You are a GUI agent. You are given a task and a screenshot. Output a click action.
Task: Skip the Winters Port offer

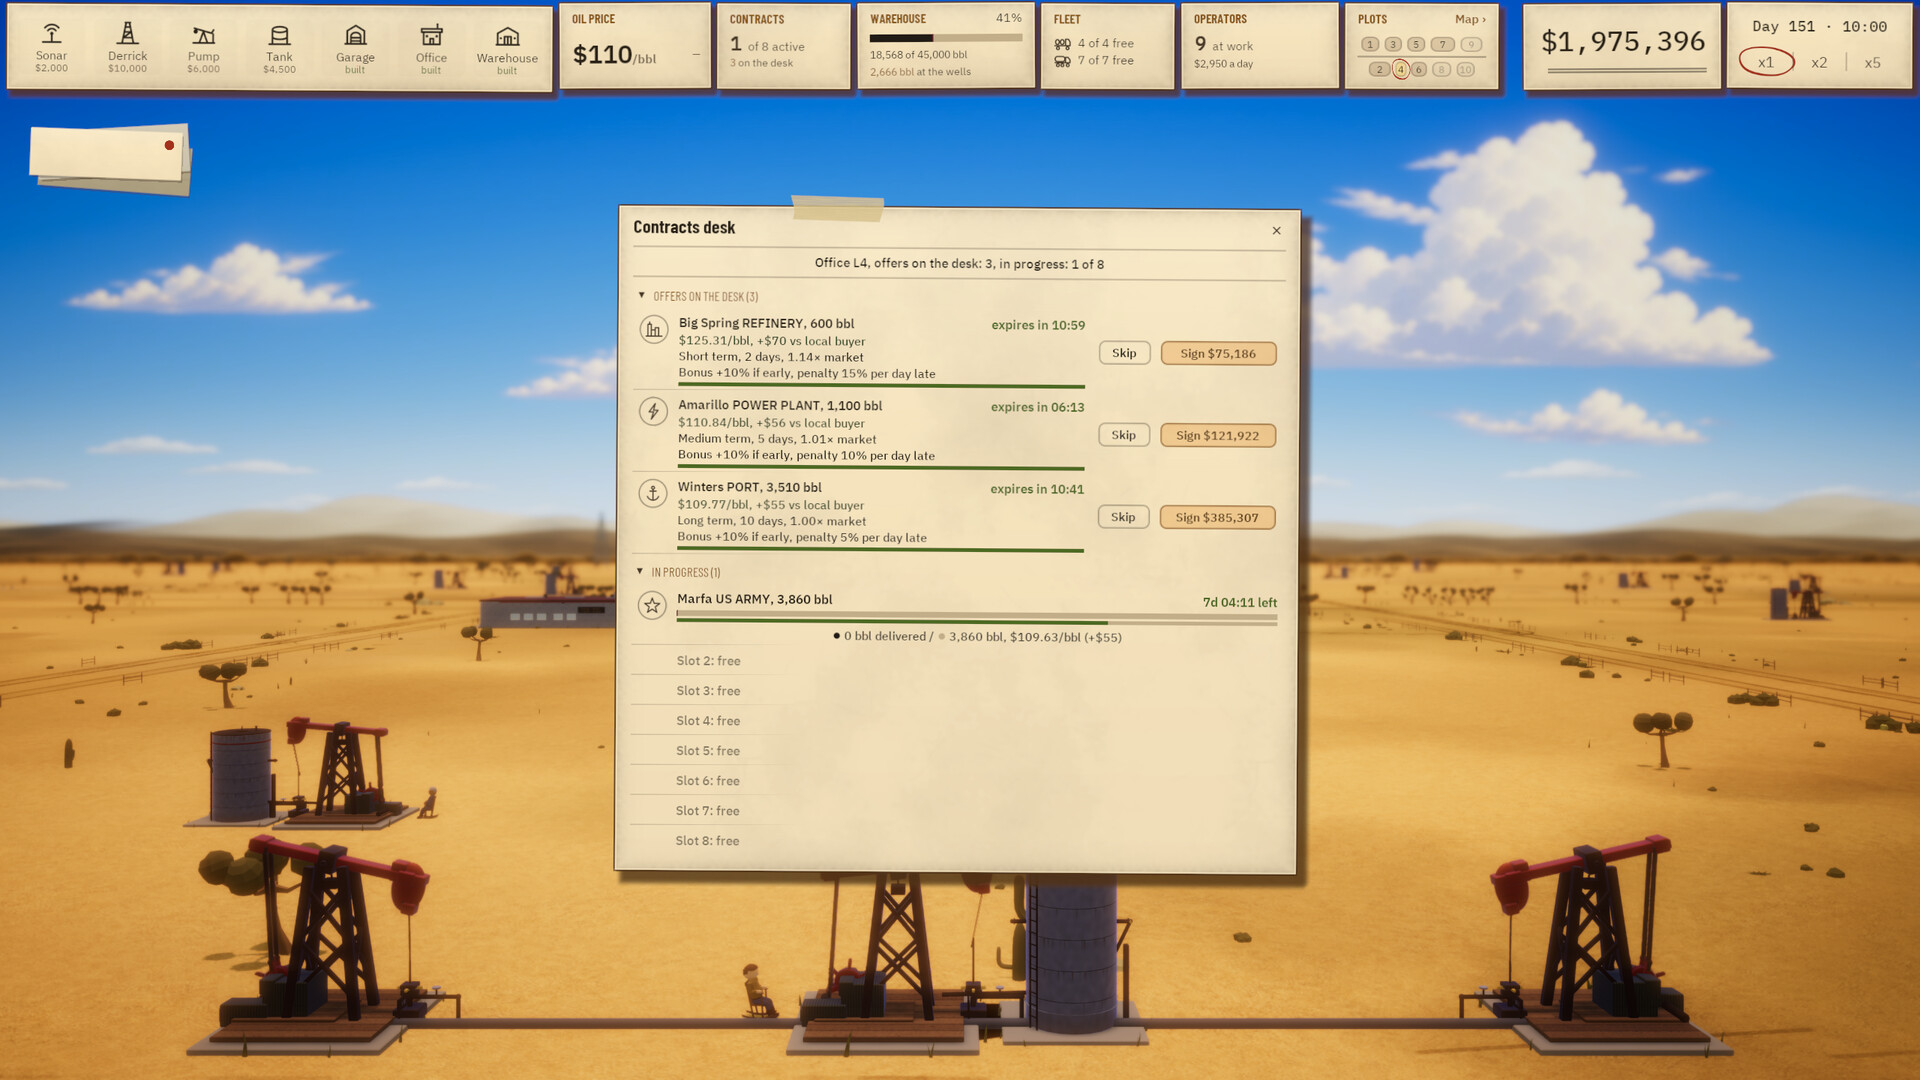[1123, 517]
